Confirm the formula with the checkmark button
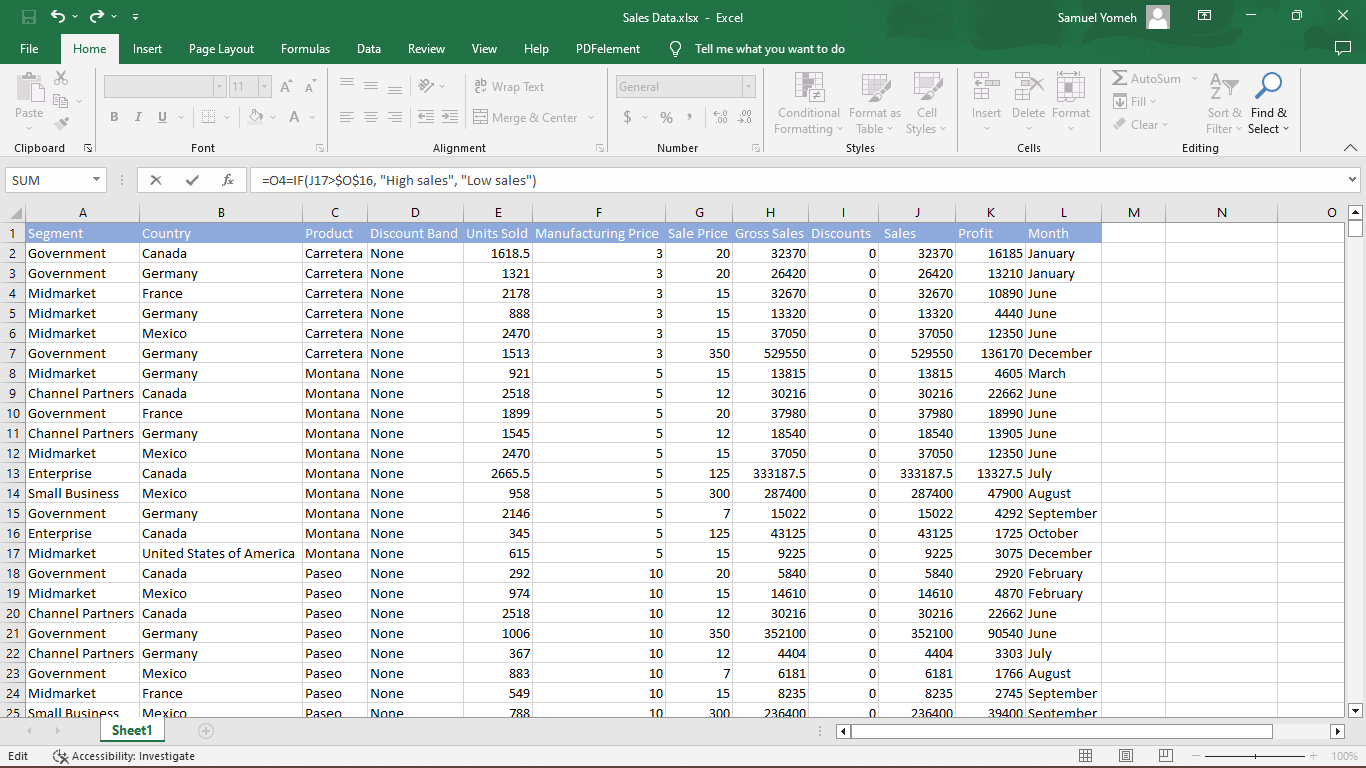 coord(194,180)
